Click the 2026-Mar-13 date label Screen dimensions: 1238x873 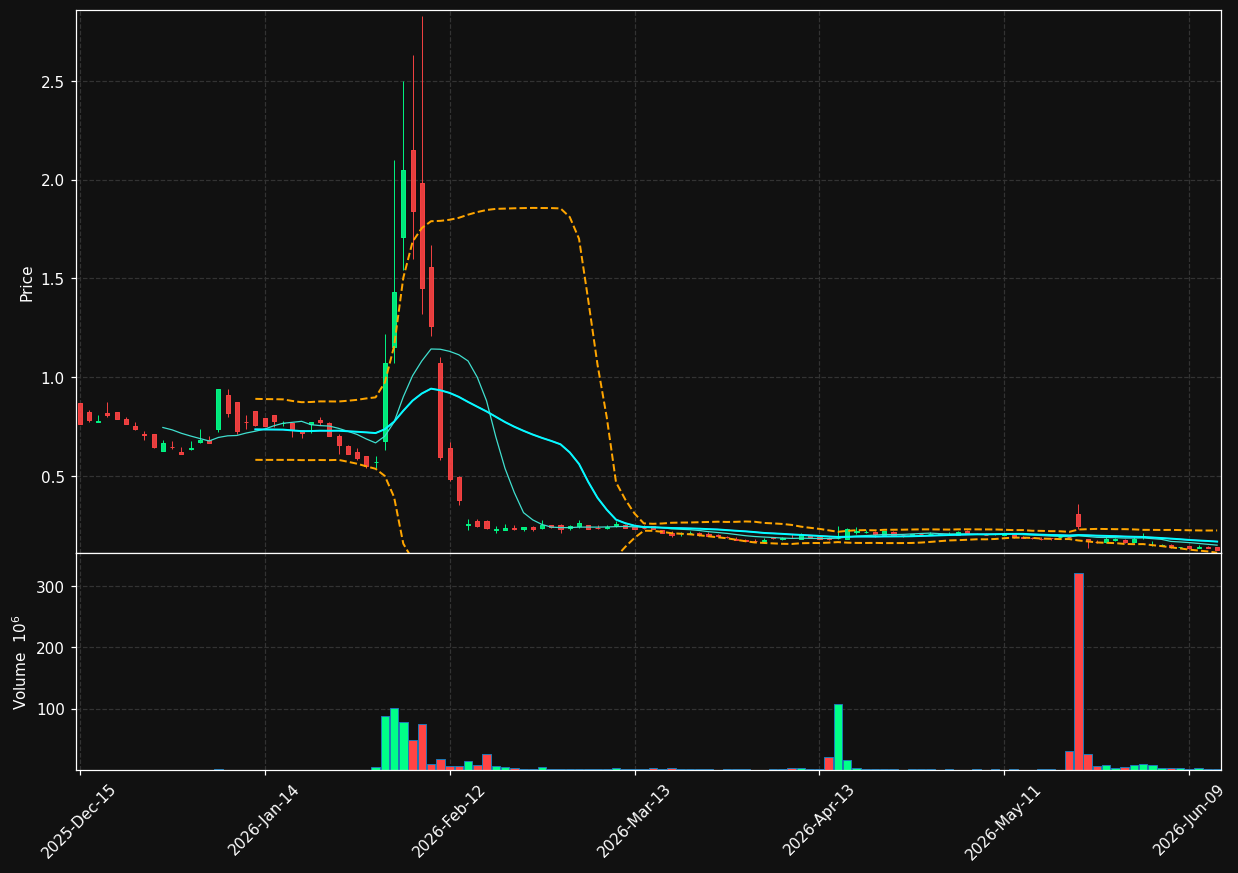click(x=633, y=821)
